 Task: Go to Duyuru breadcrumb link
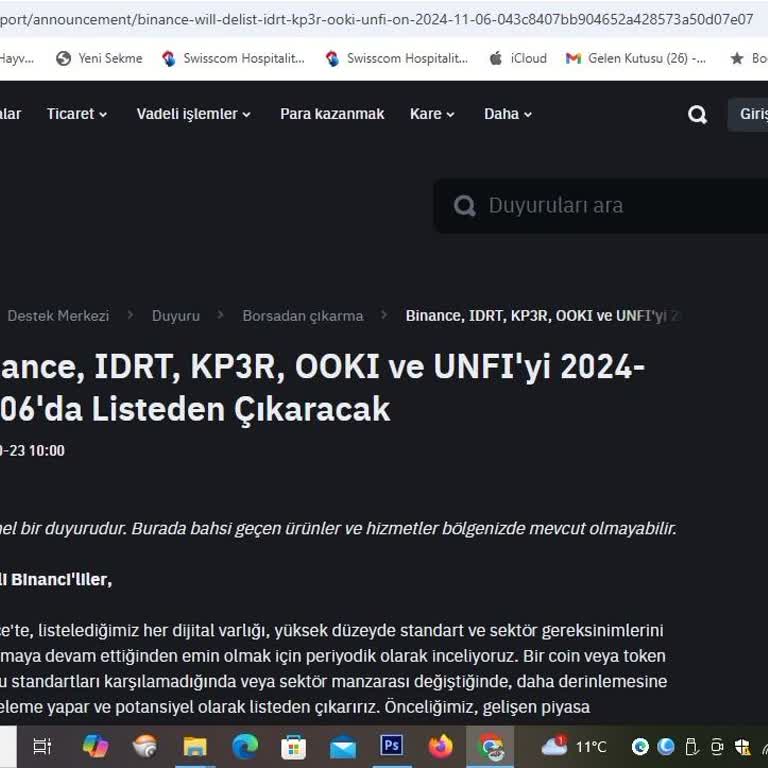[x=176, y=316]
